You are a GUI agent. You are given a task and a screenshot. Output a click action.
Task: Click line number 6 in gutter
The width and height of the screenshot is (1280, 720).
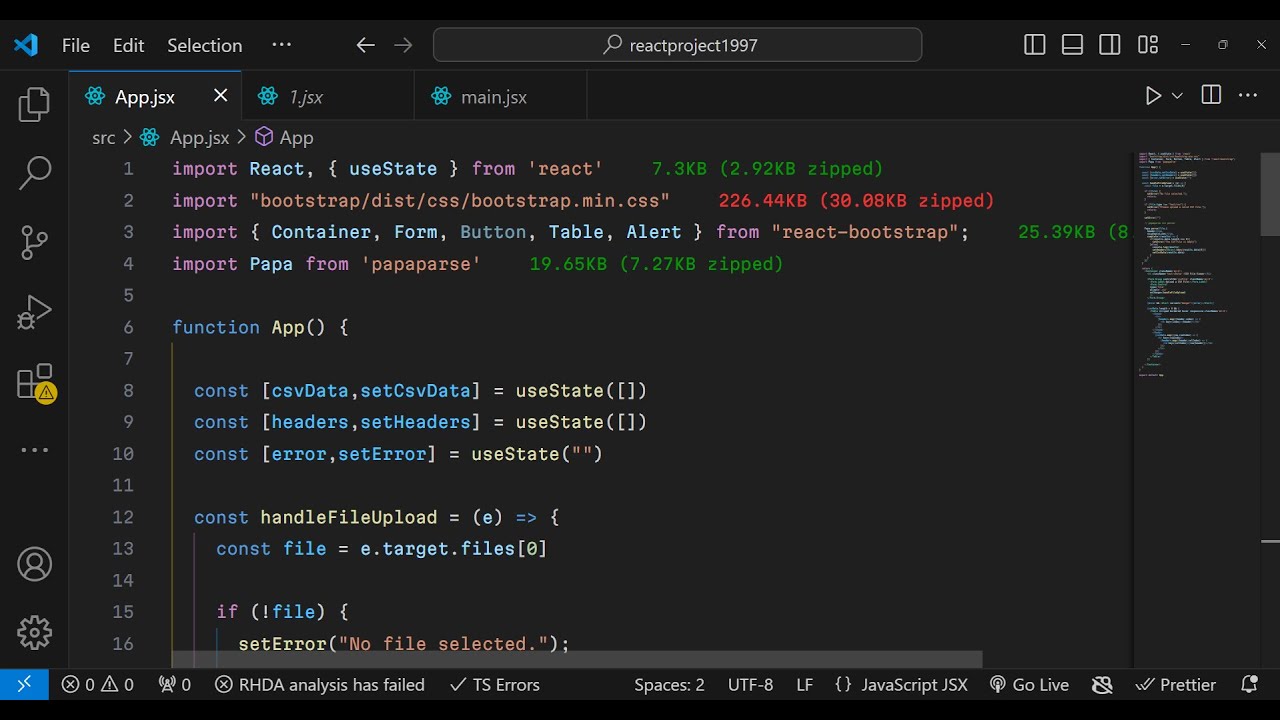pyautogui.click(x=128, y=327)
